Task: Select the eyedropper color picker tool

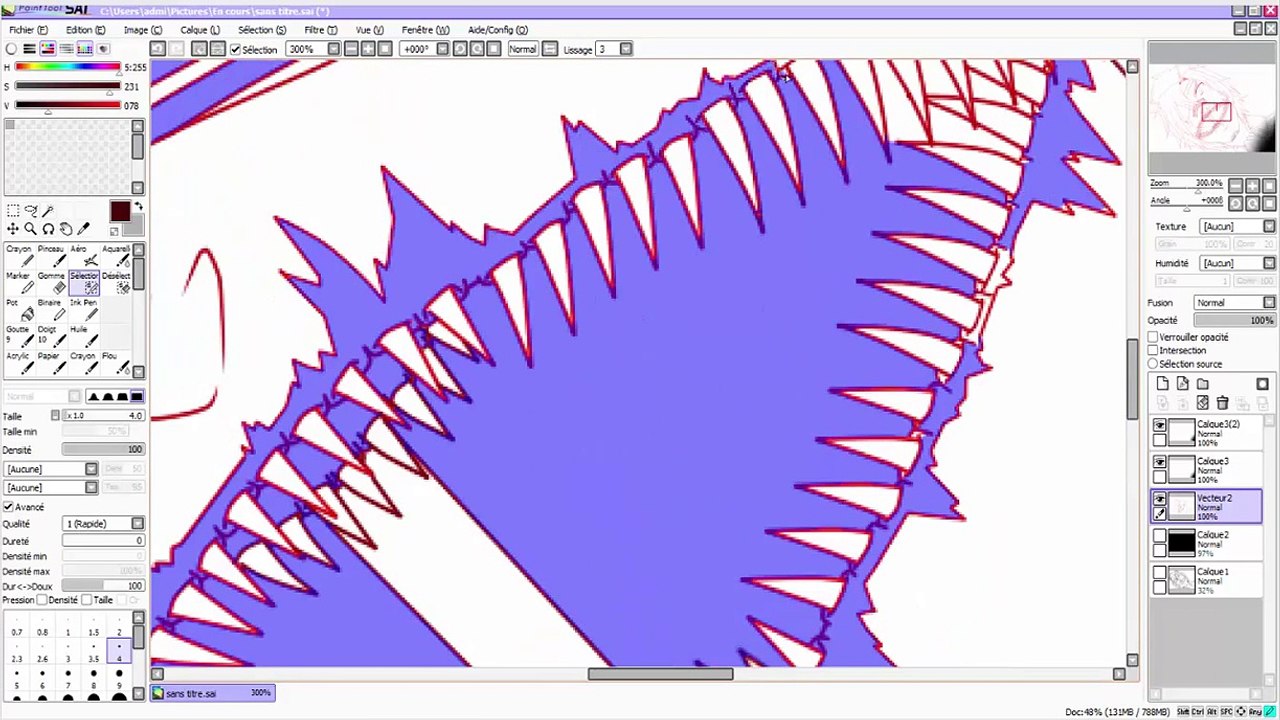Action: pyautogui.click(x=84, y=229)
